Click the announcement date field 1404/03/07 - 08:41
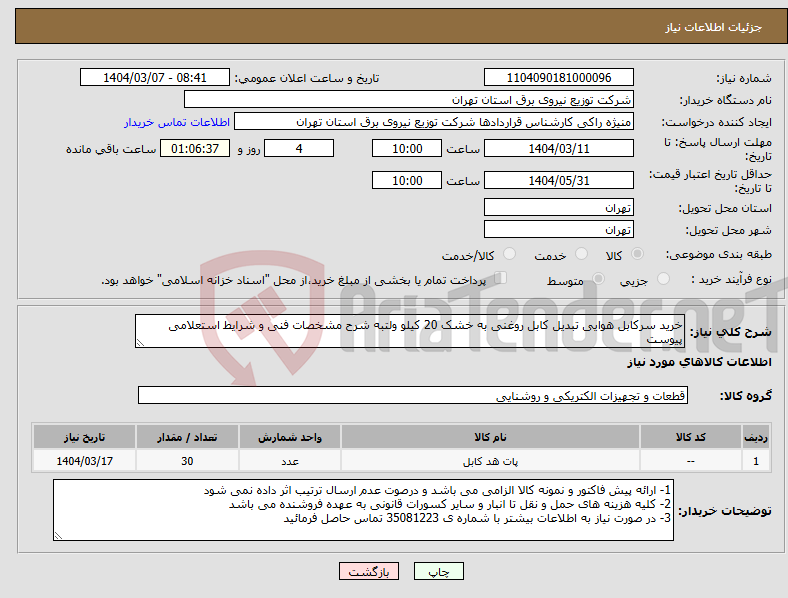The width and height of the screenshot is (788, 598). click(155, 77)
